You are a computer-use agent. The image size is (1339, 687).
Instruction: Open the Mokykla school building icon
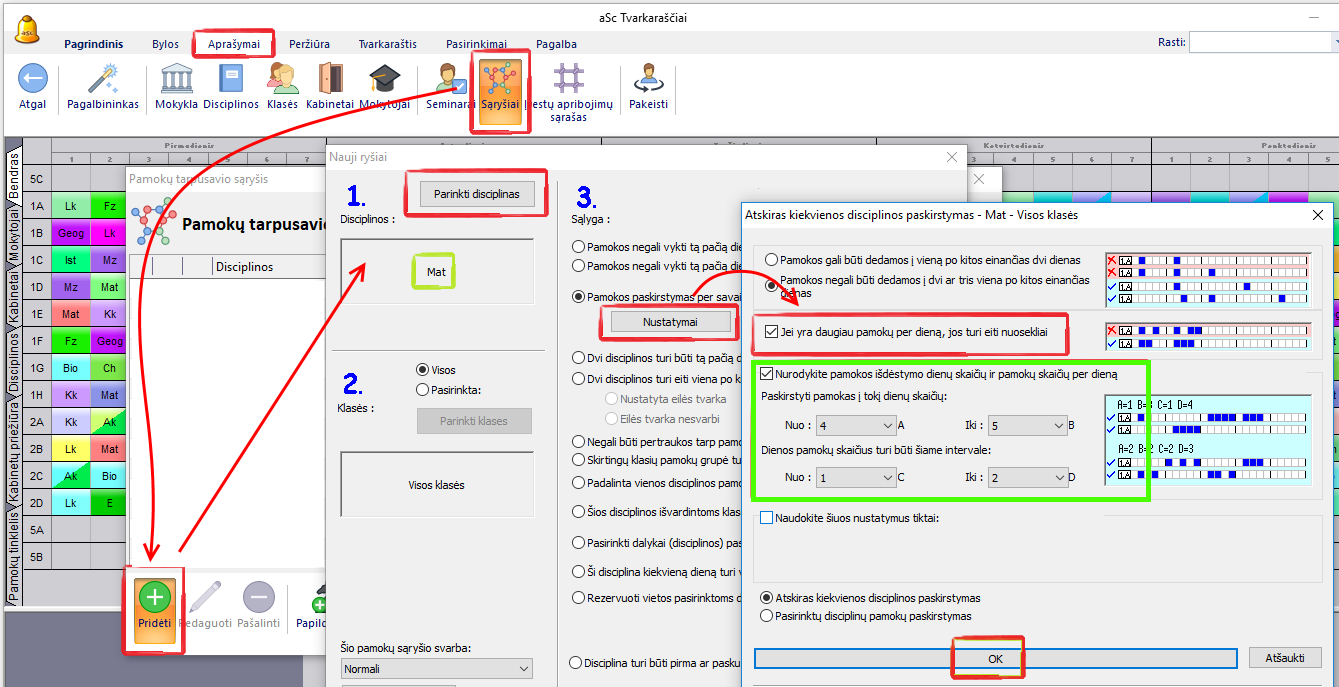(176, 79)
